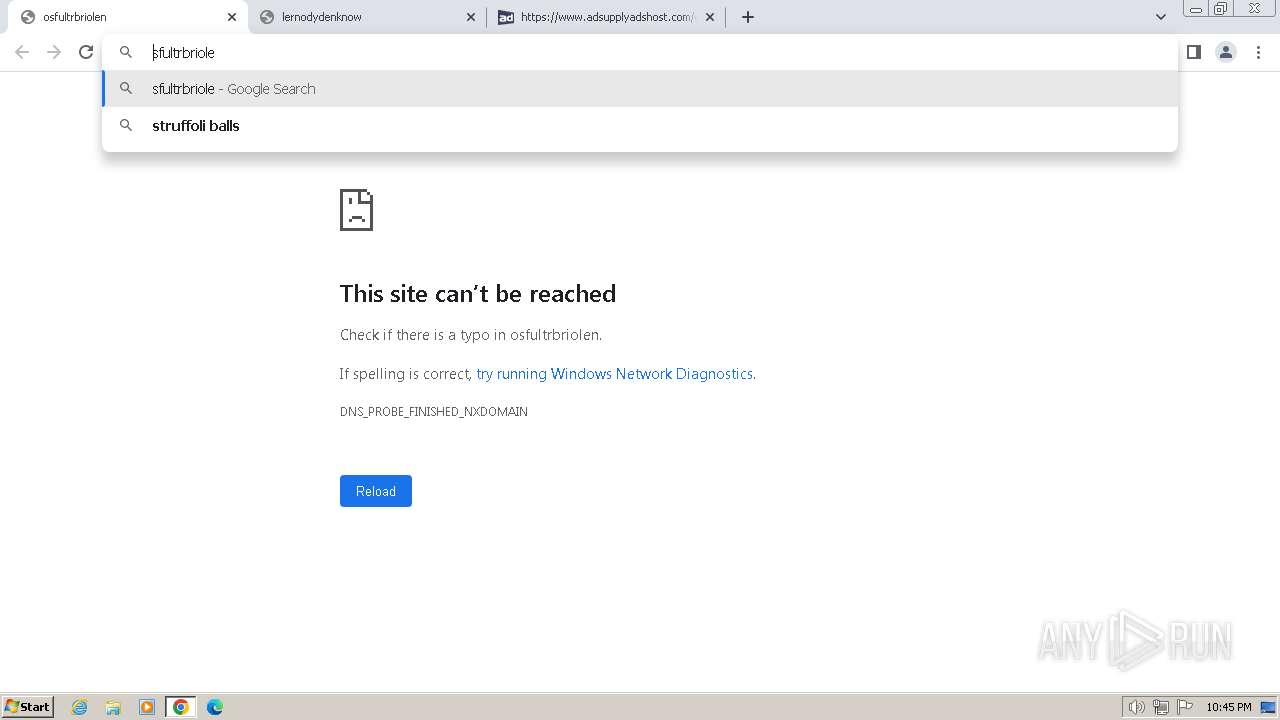Open the Action Center flag icon
Image resolution: width=1280 pixels, height=720 pixels.
[1185, 707]
